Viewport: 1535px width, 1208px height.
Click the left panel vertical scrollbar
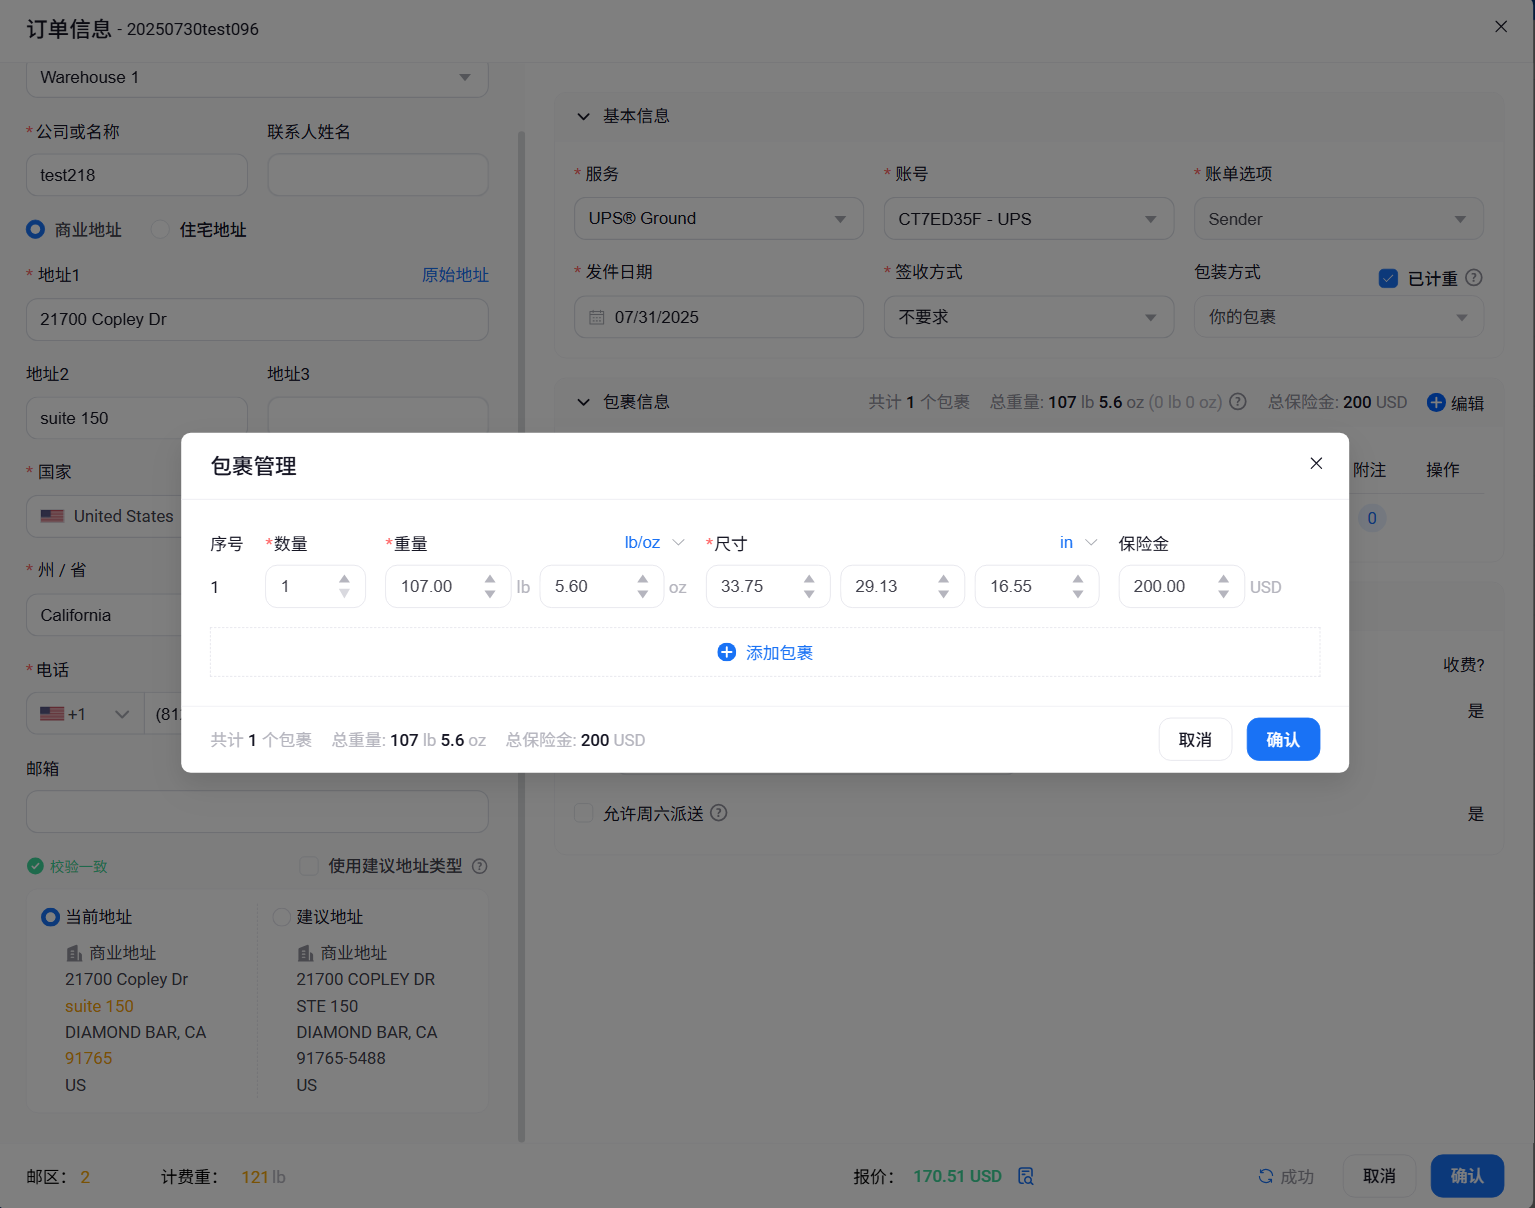point(521,636)
